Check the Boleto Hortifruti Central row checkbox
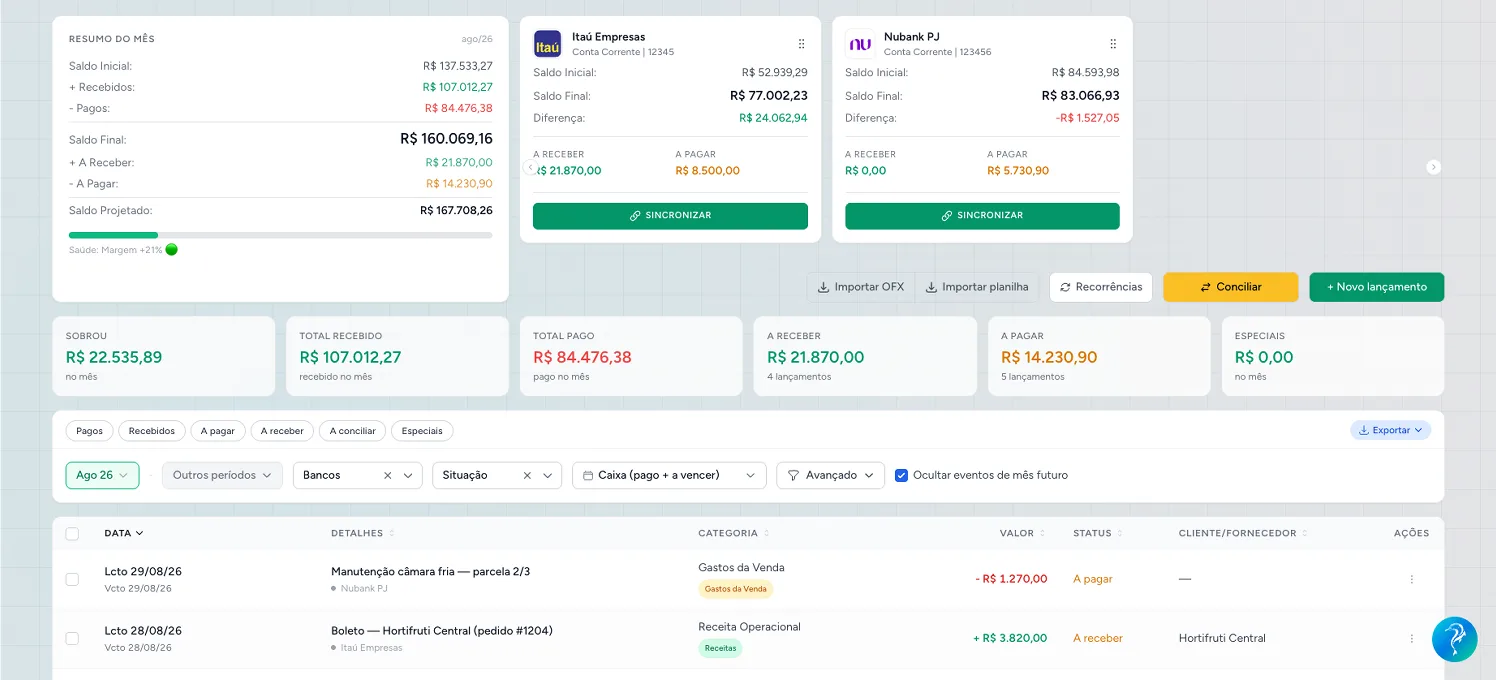This screenshot has height=680, width=1496. tap(72, 638)
